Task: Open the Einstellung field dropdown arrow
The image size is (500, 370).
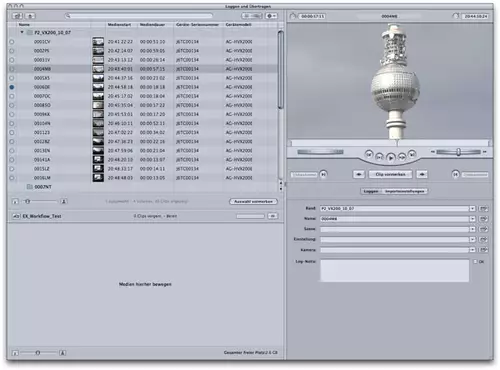Action: (472, 240)
